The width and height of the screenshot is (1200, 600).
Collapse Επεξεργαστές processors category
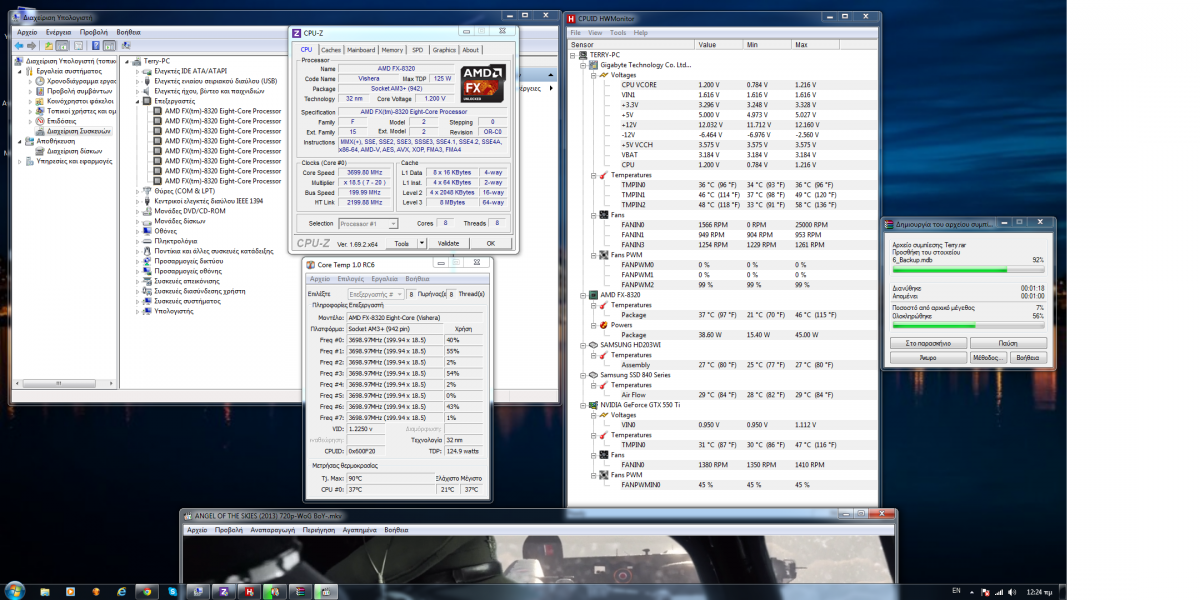coord(137,101)
